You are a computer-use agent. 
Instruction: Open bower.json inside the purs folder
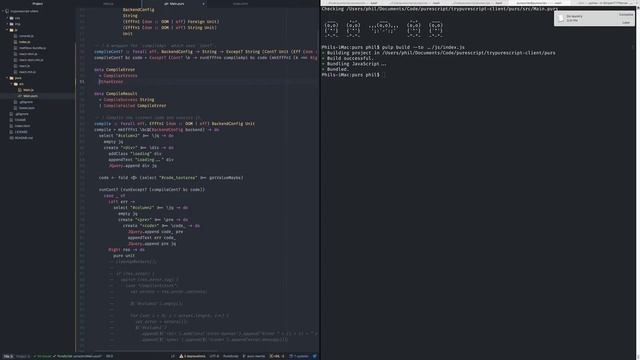click(x=27, y=108)
